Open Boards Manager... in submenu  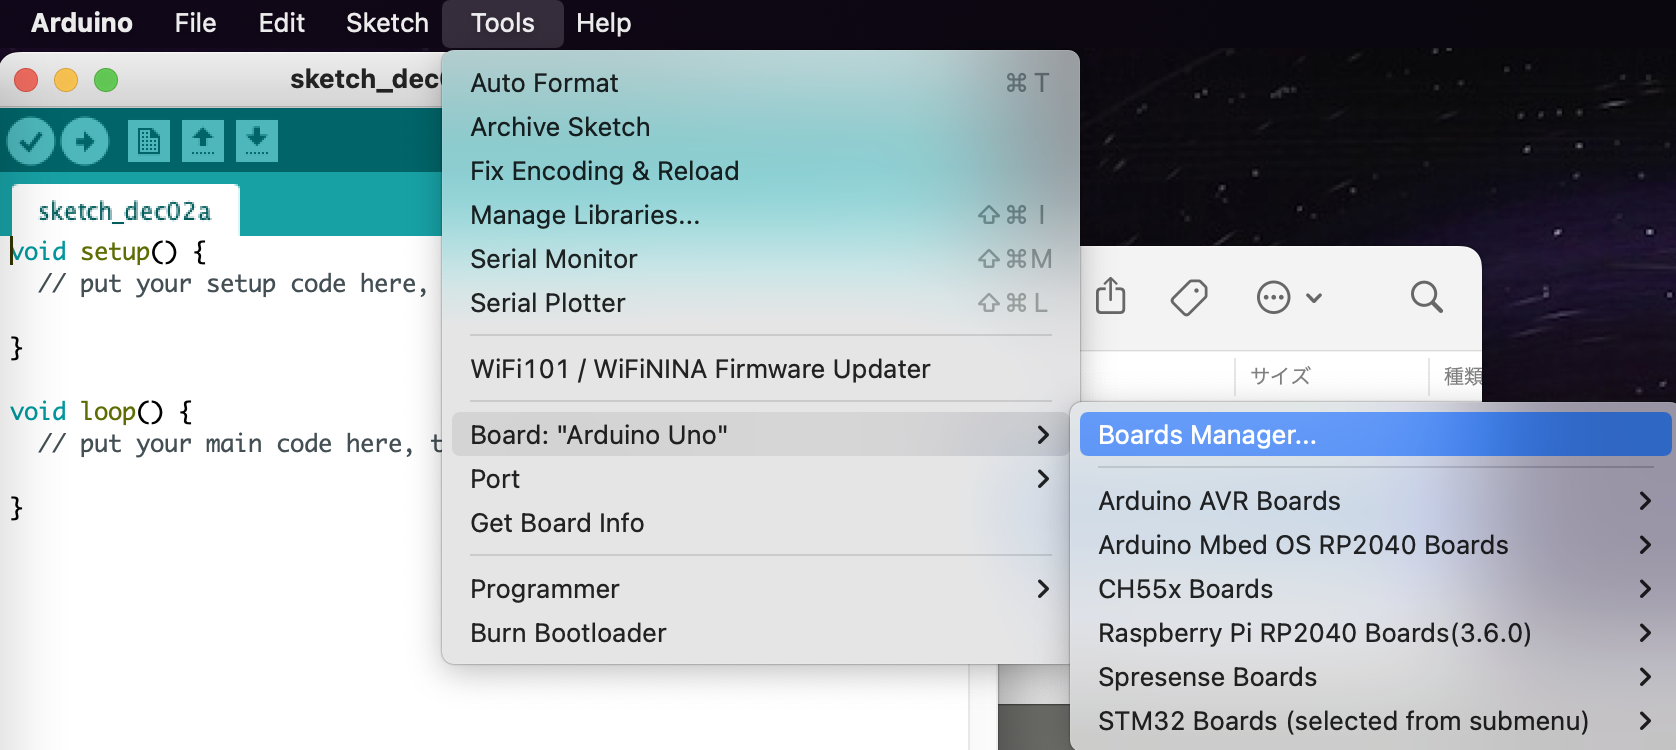coord(1376,435)
